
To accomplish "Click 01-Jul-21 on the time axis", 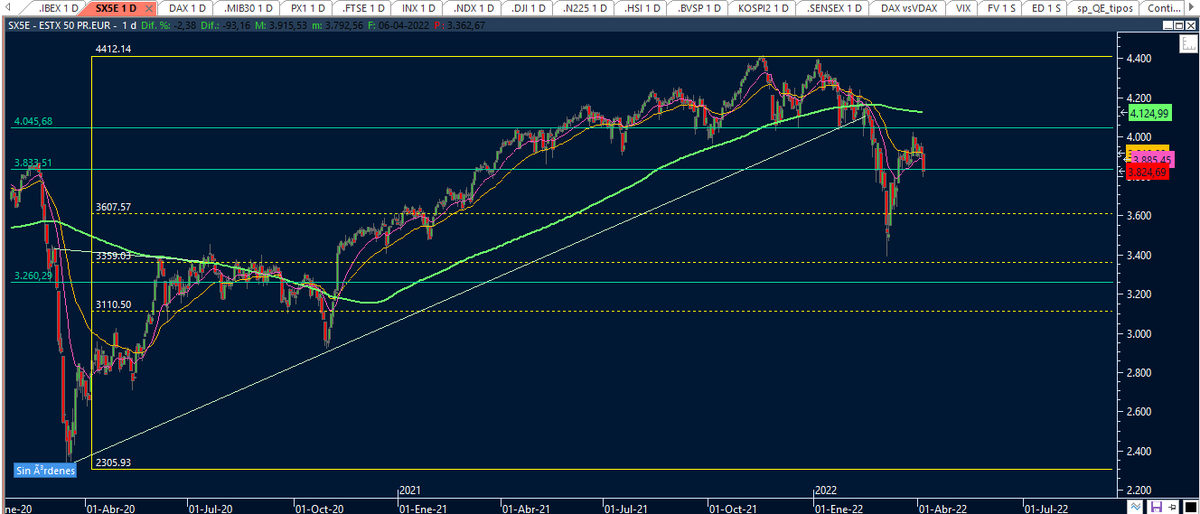I will click(x=628, y=507).
